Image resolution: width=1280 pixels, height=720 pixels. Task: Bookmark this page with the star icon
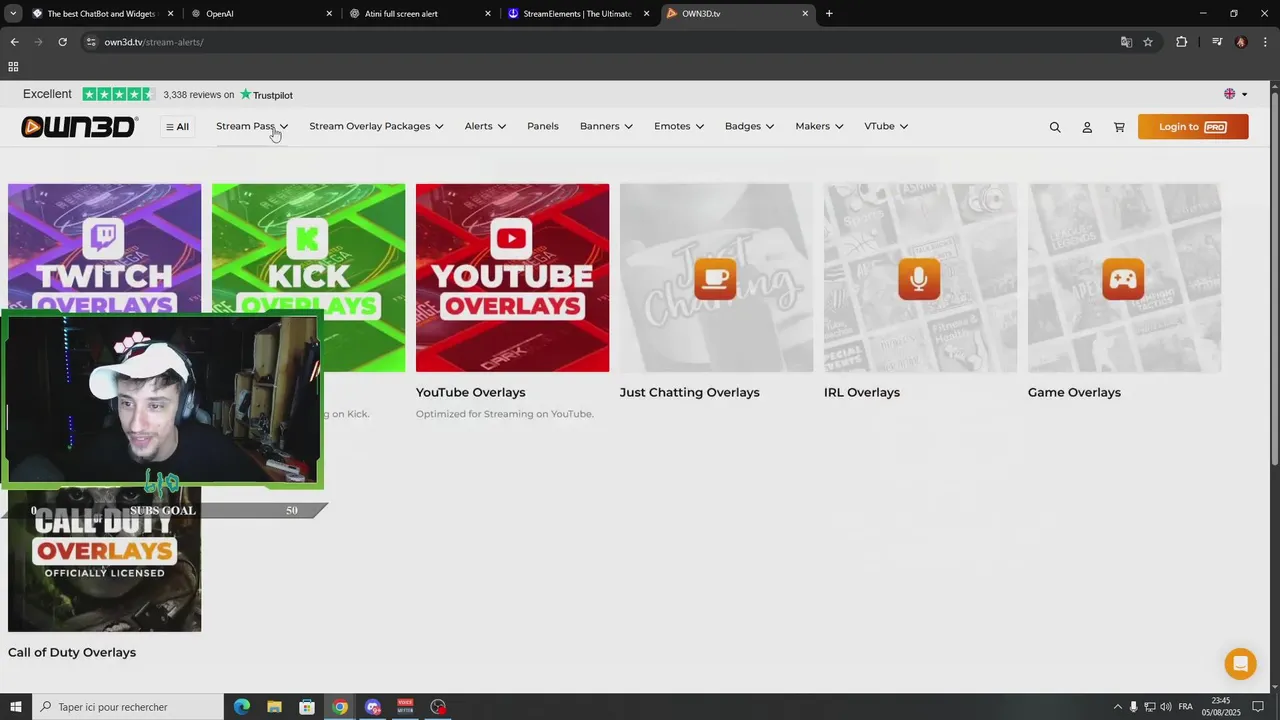click(1148, 42)
